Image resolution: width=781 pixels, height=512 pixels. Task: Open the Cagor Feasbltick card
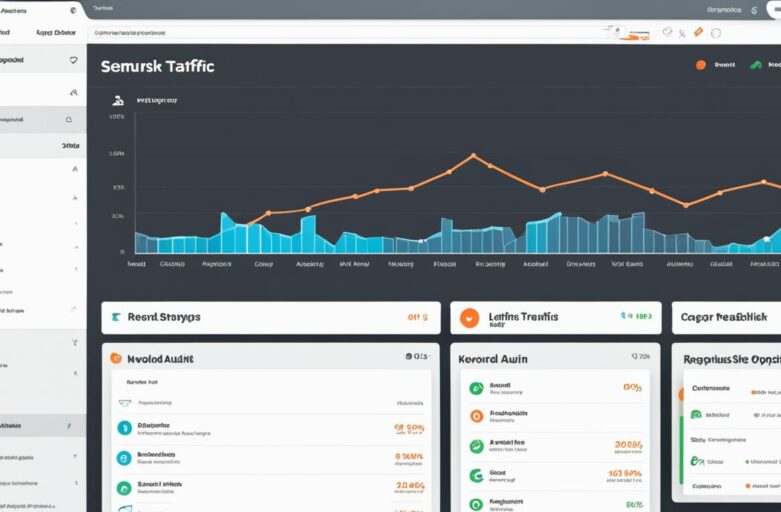727,317
